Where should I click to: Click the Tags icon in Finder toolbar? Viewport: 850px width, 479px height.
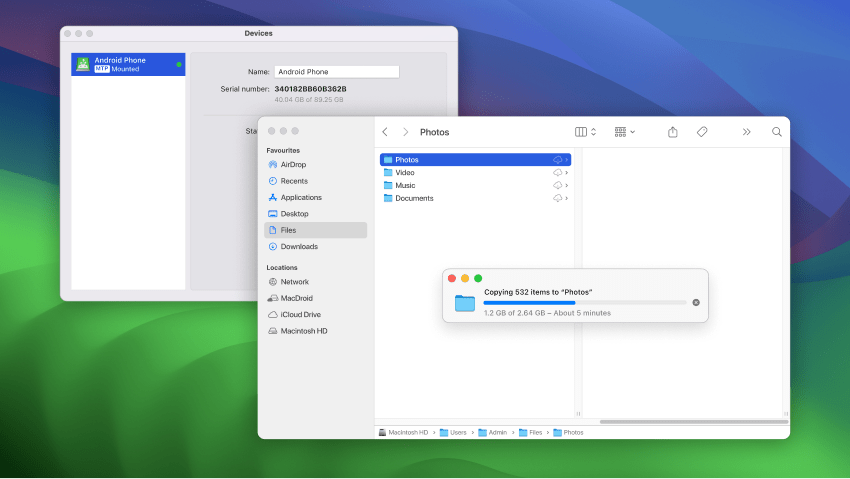pyautogui.click(x=702, y=132)
